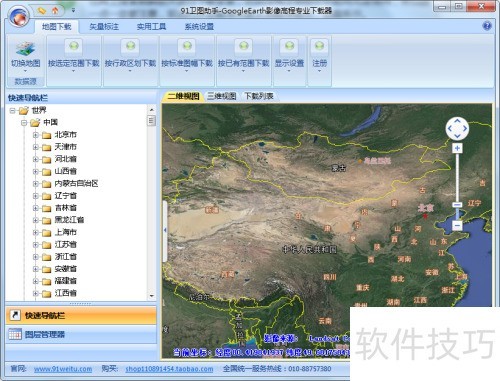Switch to the 矢量标注 ribbon tab
500x381 pixels.
[104, 27]
